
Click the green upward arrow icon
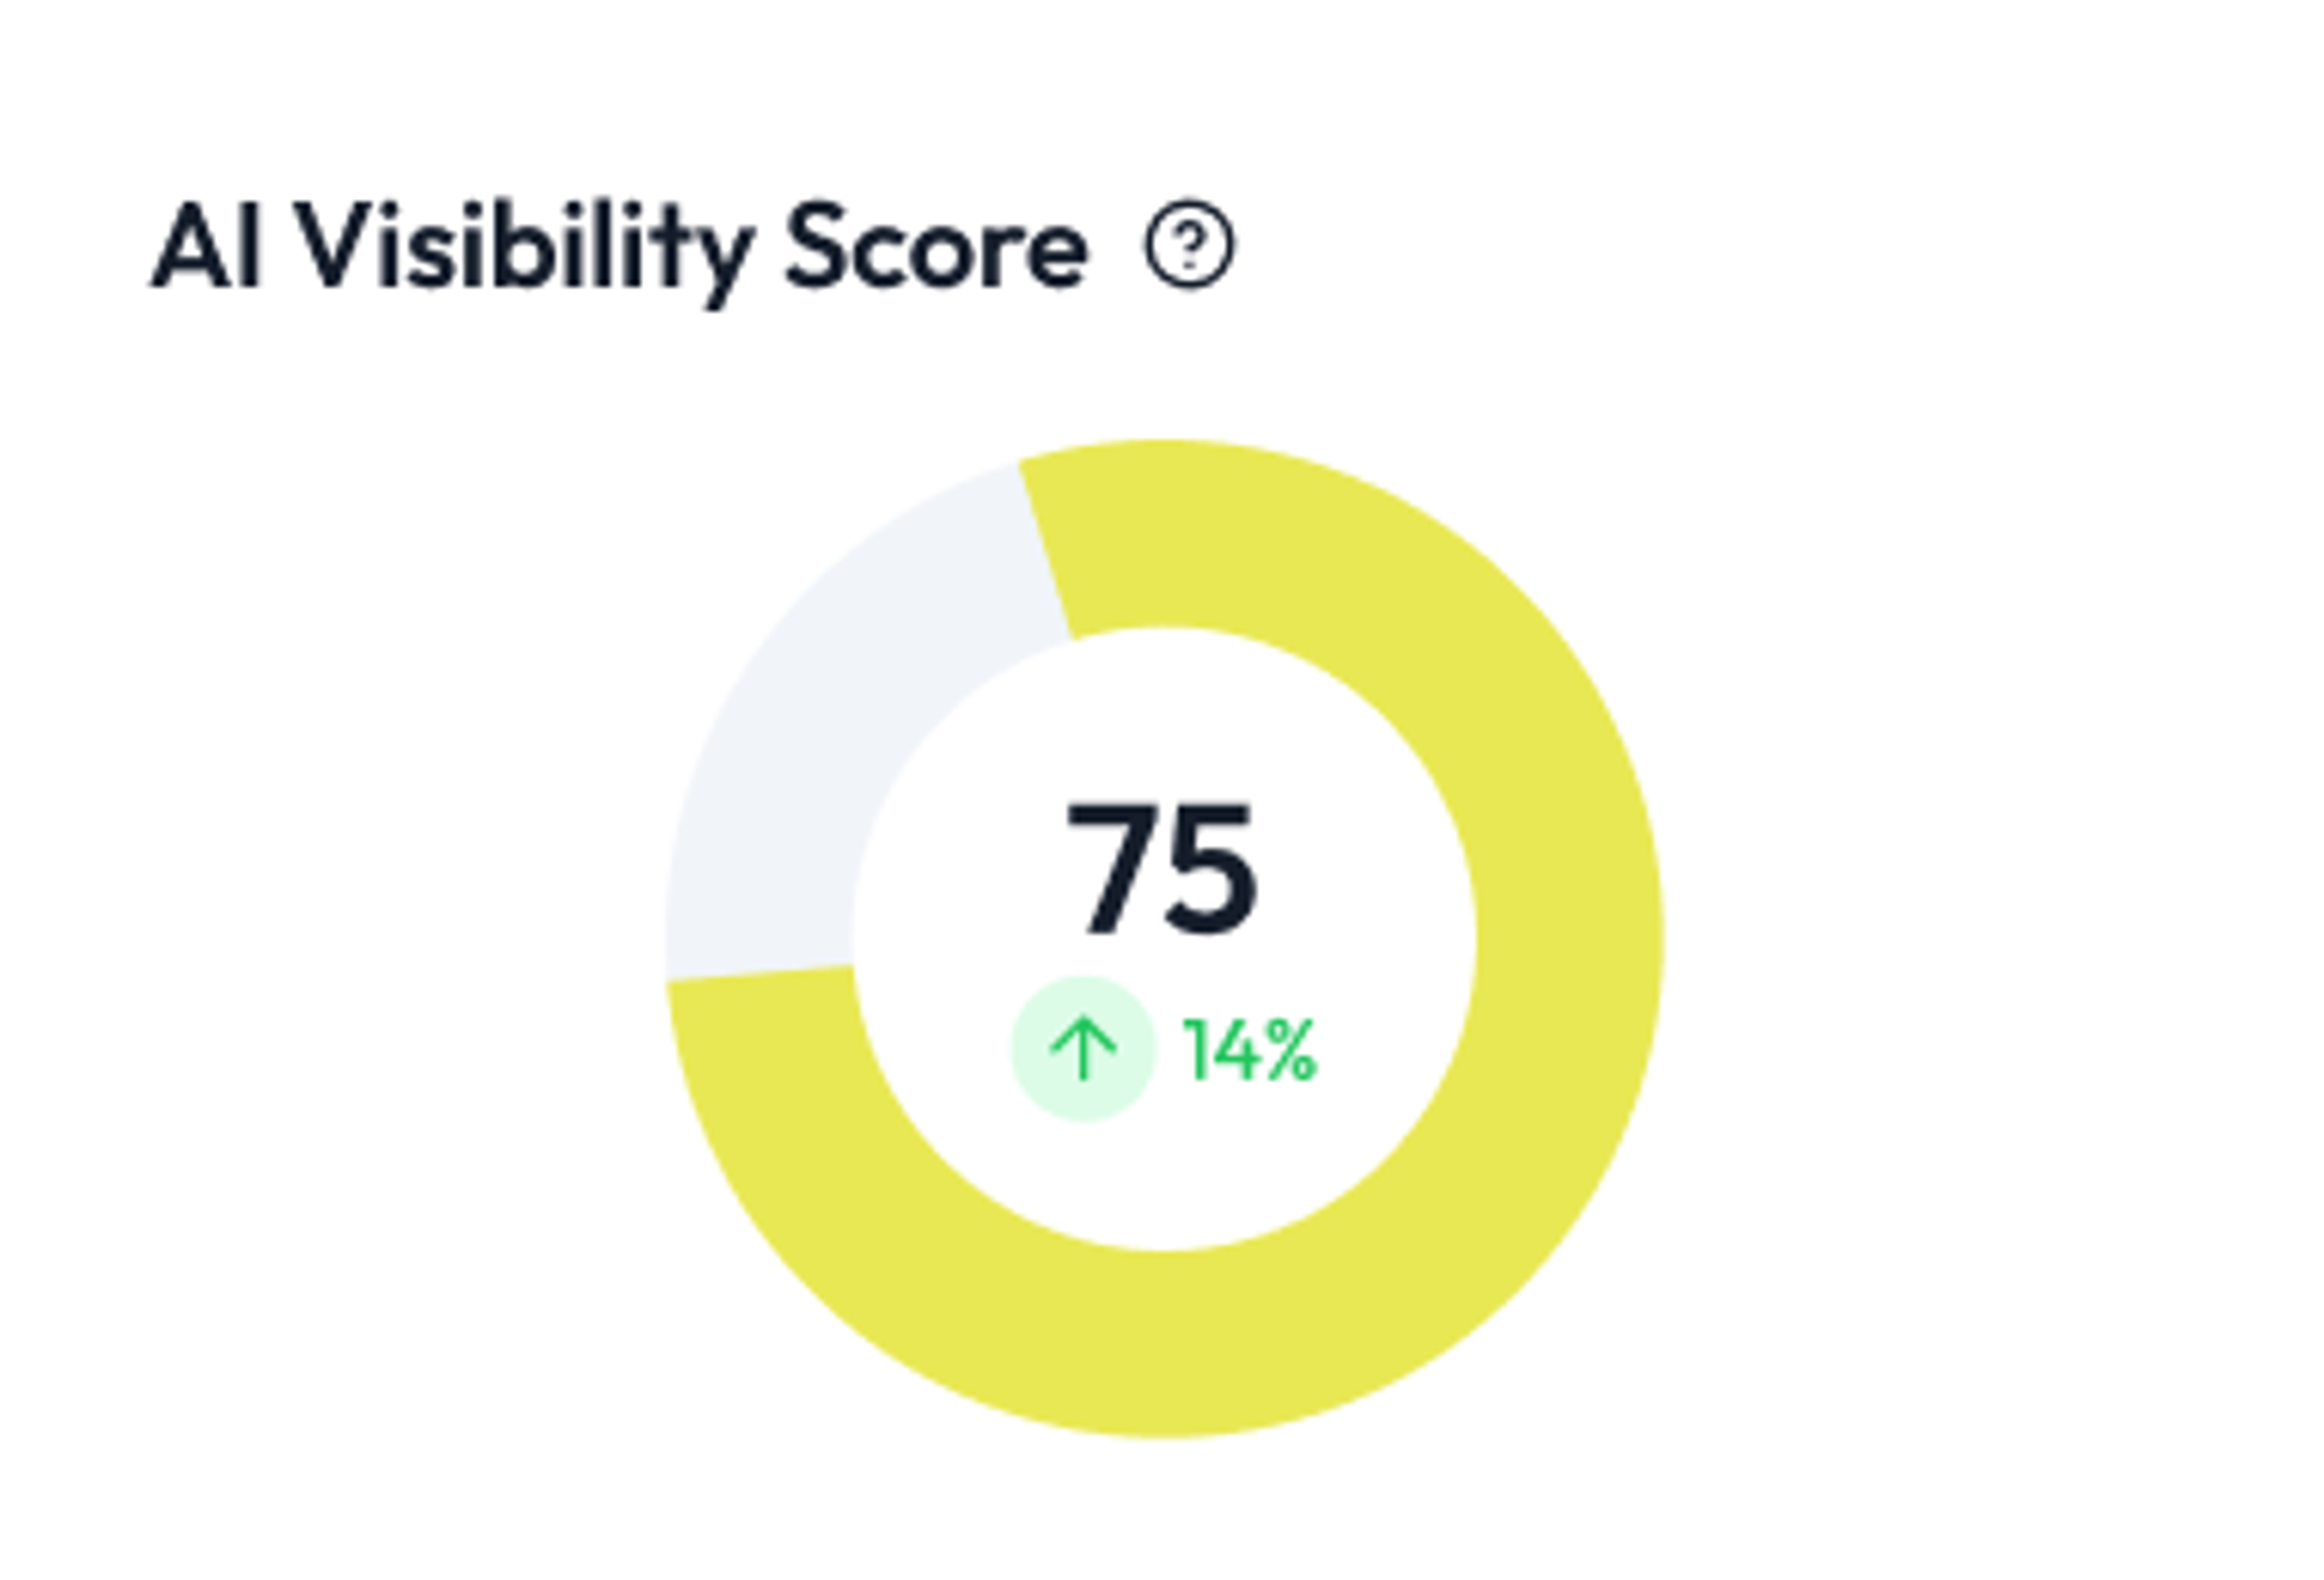point(1083,1049)
